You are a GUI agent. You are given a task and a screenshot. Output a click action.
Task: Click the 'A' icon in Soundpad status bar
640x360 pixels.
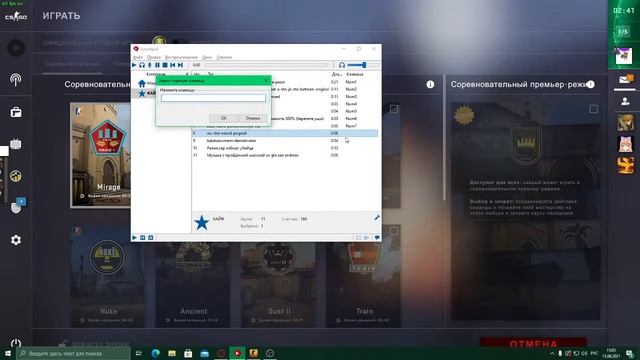pos(150,238)
